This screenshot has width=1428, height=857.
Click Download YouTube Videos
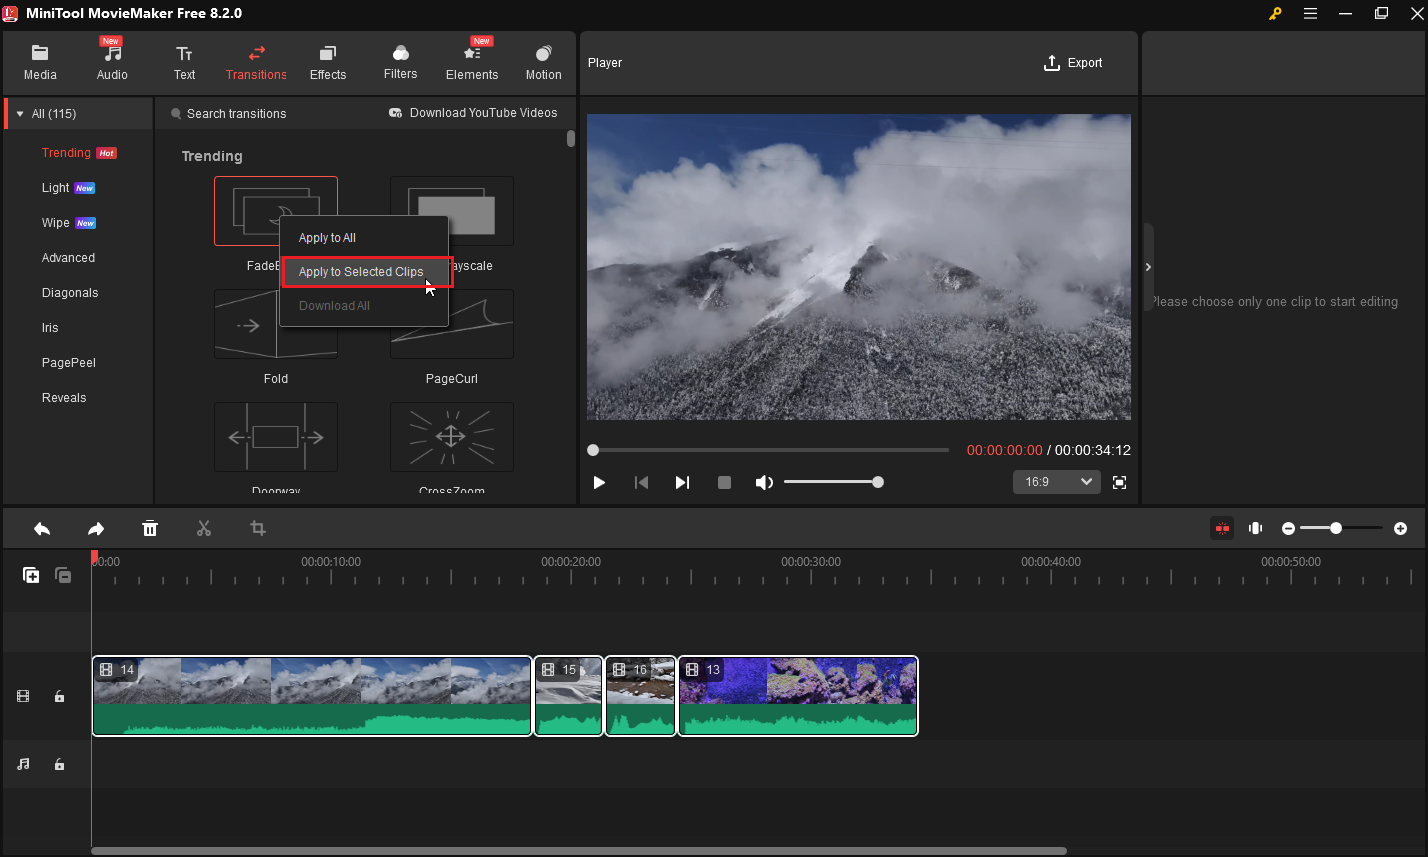coord(473,113)
